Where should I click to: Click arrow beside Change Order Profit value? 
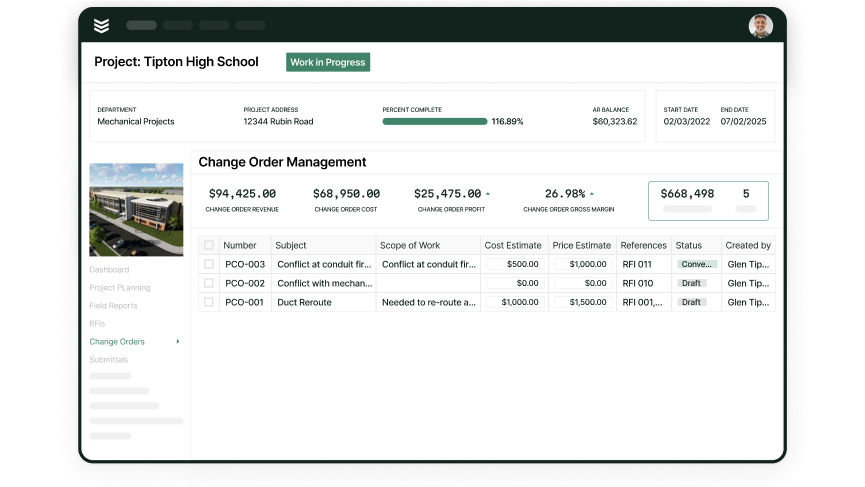pos(487,194)
